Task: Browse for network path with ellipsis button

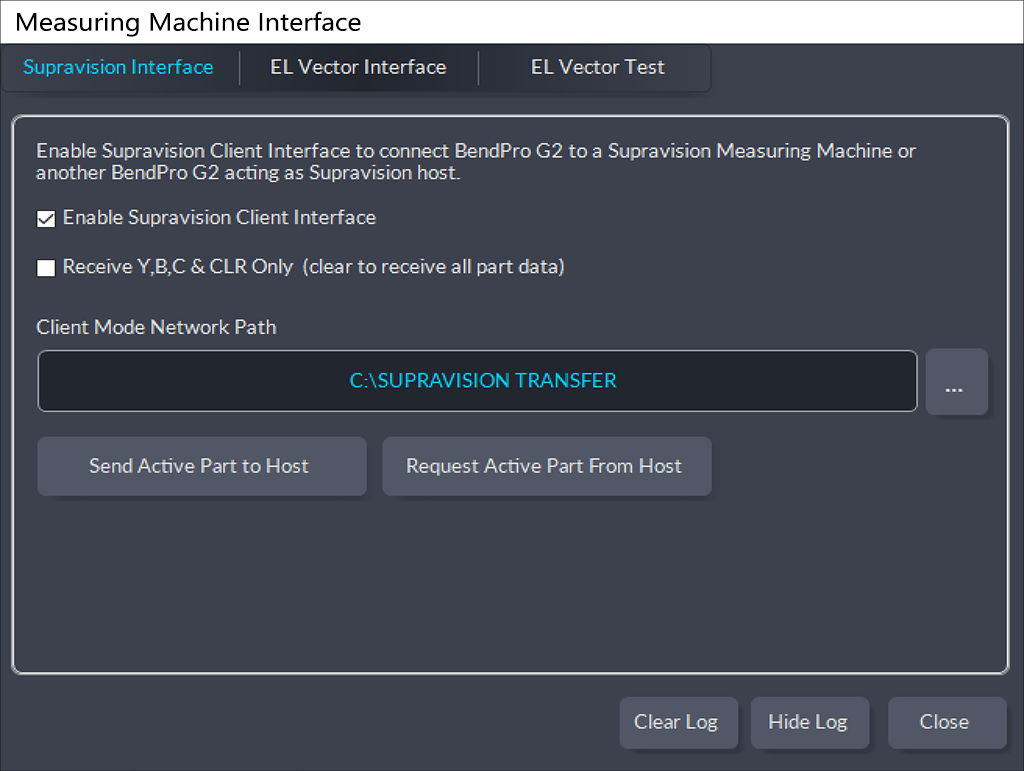Action: (957, 381)
